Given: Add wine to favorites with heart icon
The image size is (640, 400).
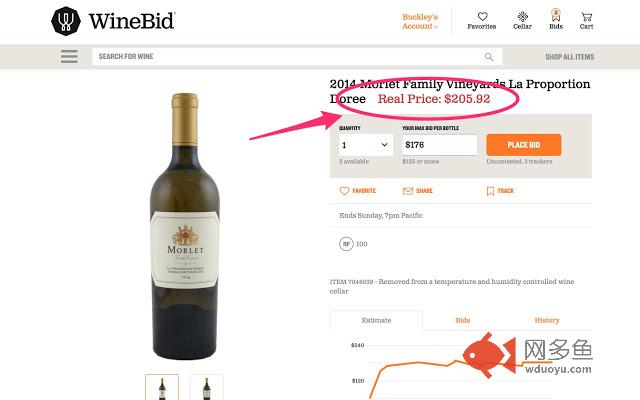Looking at the screenshot, I should click(x=344, y=191).
